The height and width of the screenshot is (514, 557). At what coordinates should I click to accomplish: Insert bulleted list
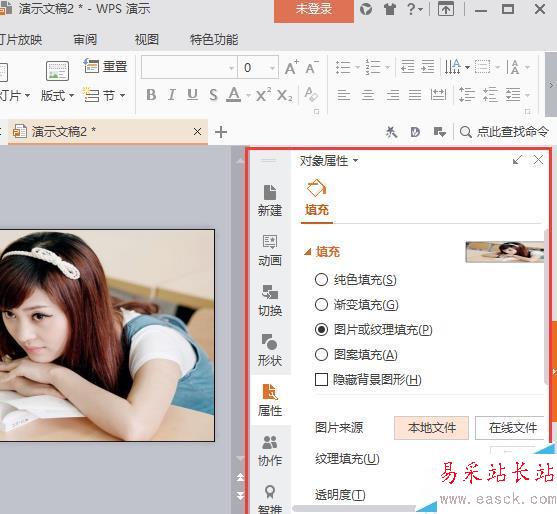344,67
